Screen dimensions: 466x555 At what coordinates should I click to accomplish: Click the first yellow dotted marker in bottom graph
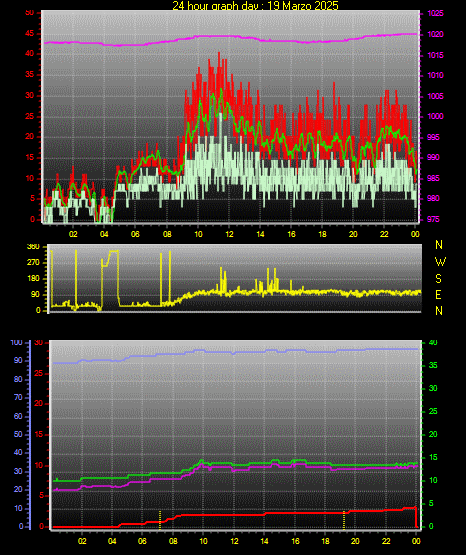pyautogui.click(x=160, y=519)
